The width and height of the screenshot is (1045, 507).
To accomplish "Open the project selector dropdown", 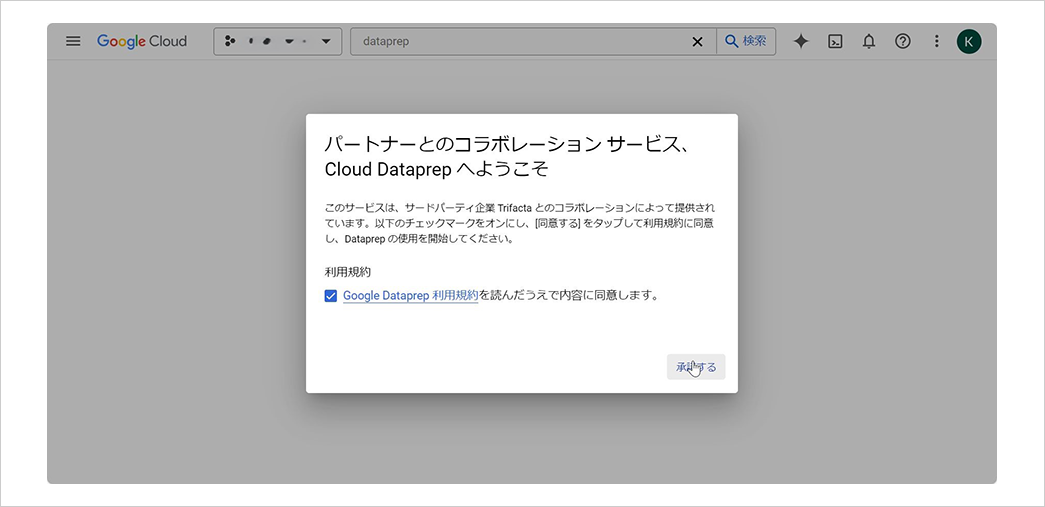I will [278, 41].
